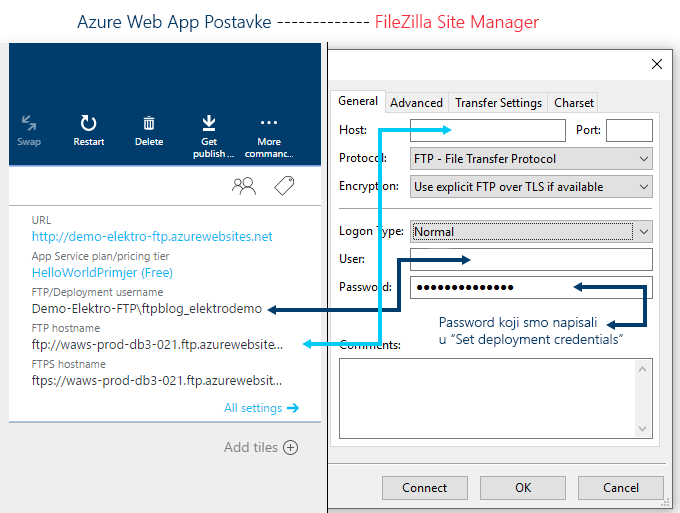
Task: Open More commands ellipsis icon
Action: 269,123
